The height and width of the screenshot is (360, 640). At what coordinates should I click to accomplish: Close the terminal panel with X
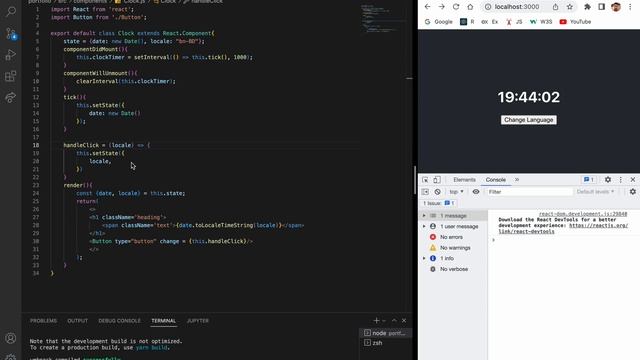tap(404, 320)
